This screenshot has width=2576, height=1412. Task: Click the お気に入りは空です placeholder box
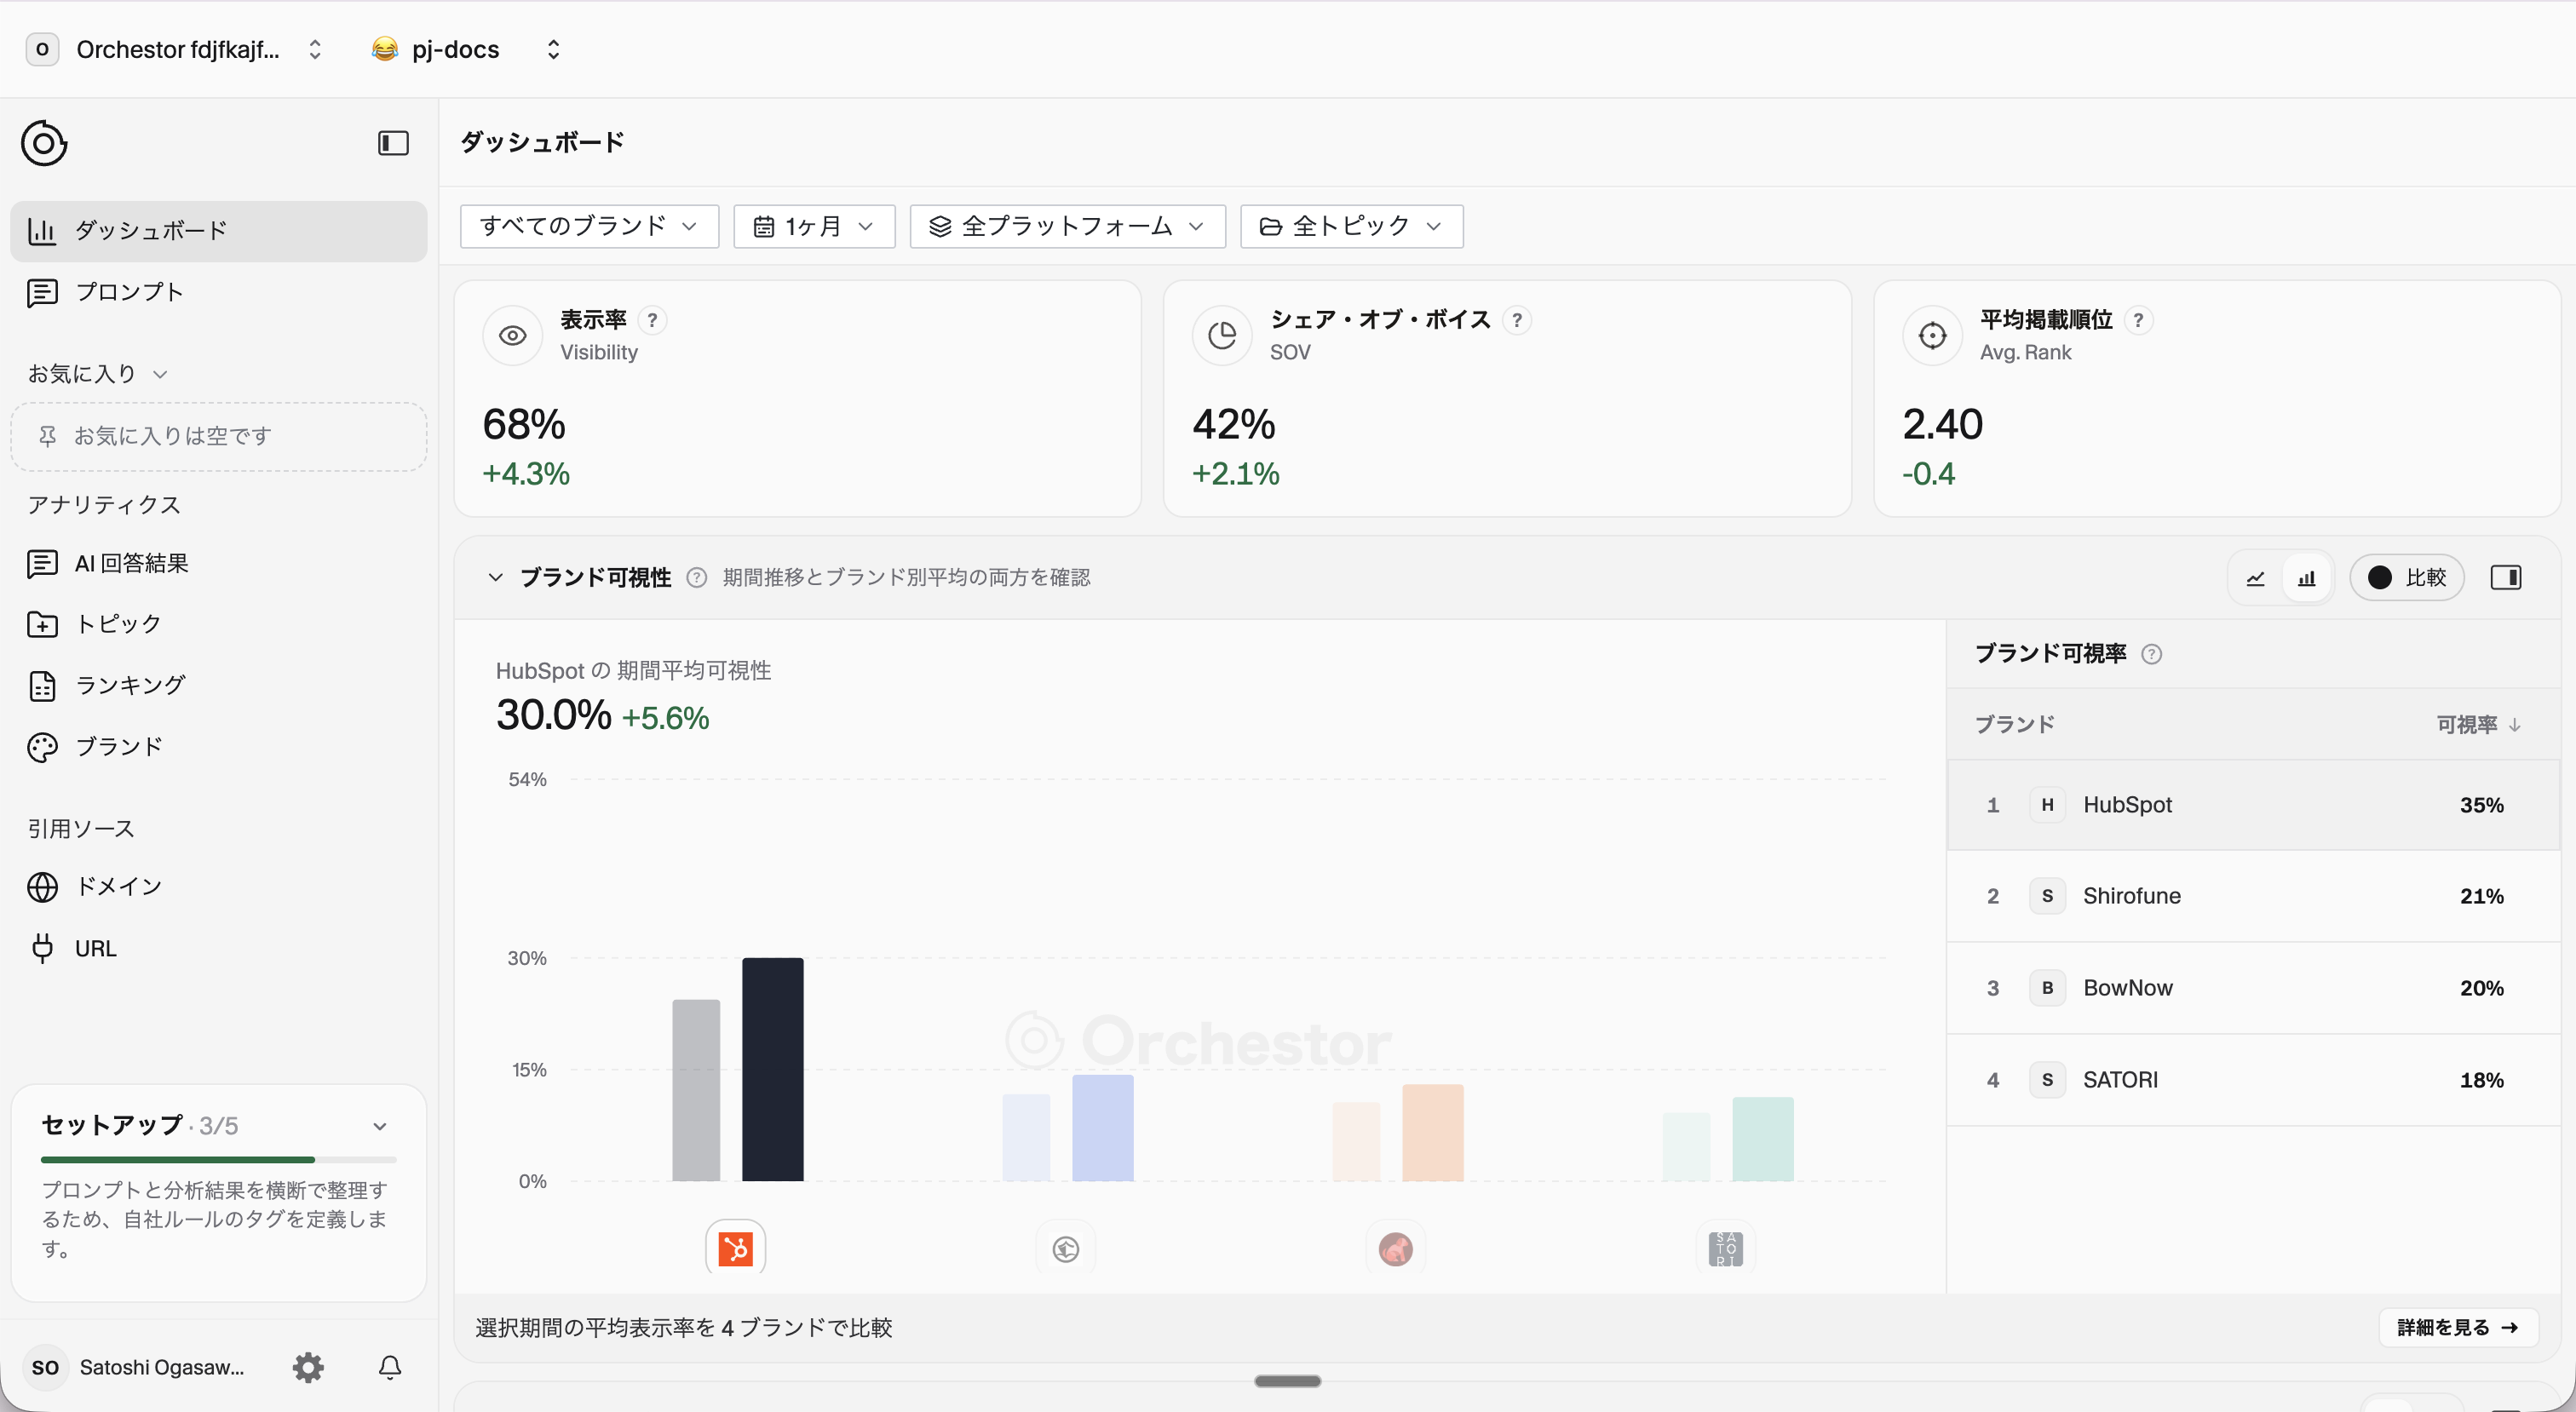click(218, 436)
